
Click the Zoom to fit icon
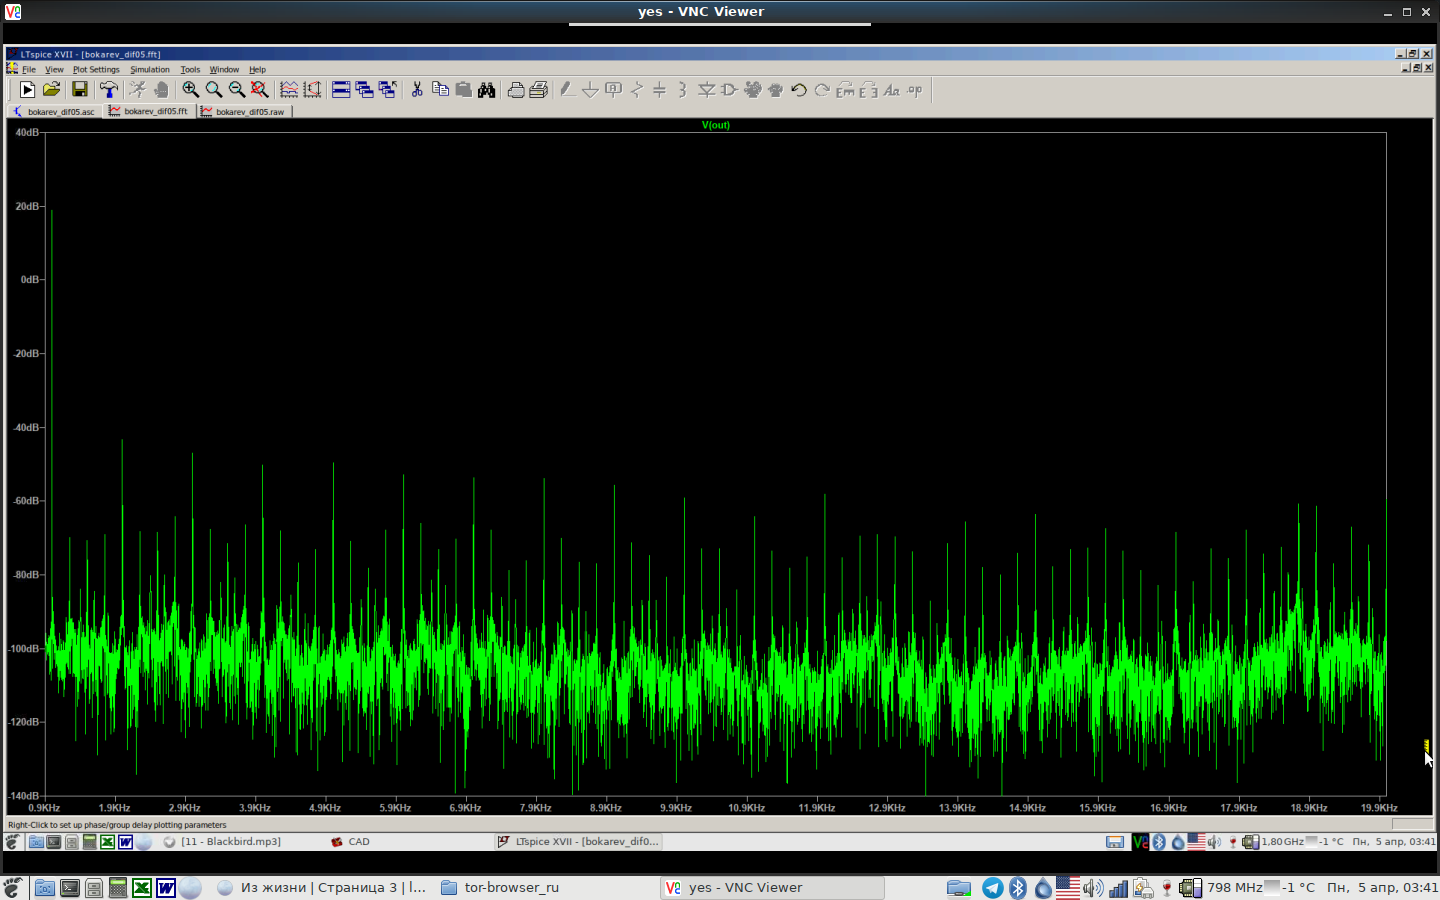click(260, 90)
